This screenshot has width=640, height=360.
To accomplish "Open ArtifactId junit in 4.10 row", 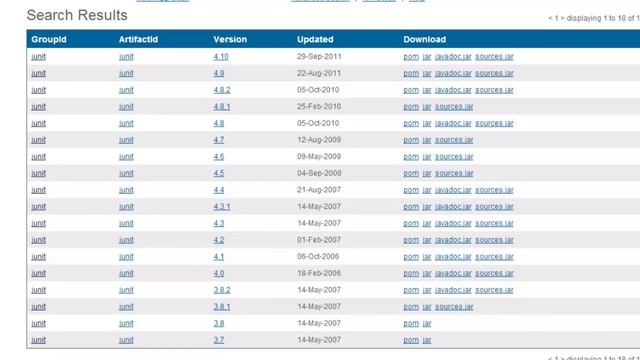I will pyautogui.click(x=126, y=57).
